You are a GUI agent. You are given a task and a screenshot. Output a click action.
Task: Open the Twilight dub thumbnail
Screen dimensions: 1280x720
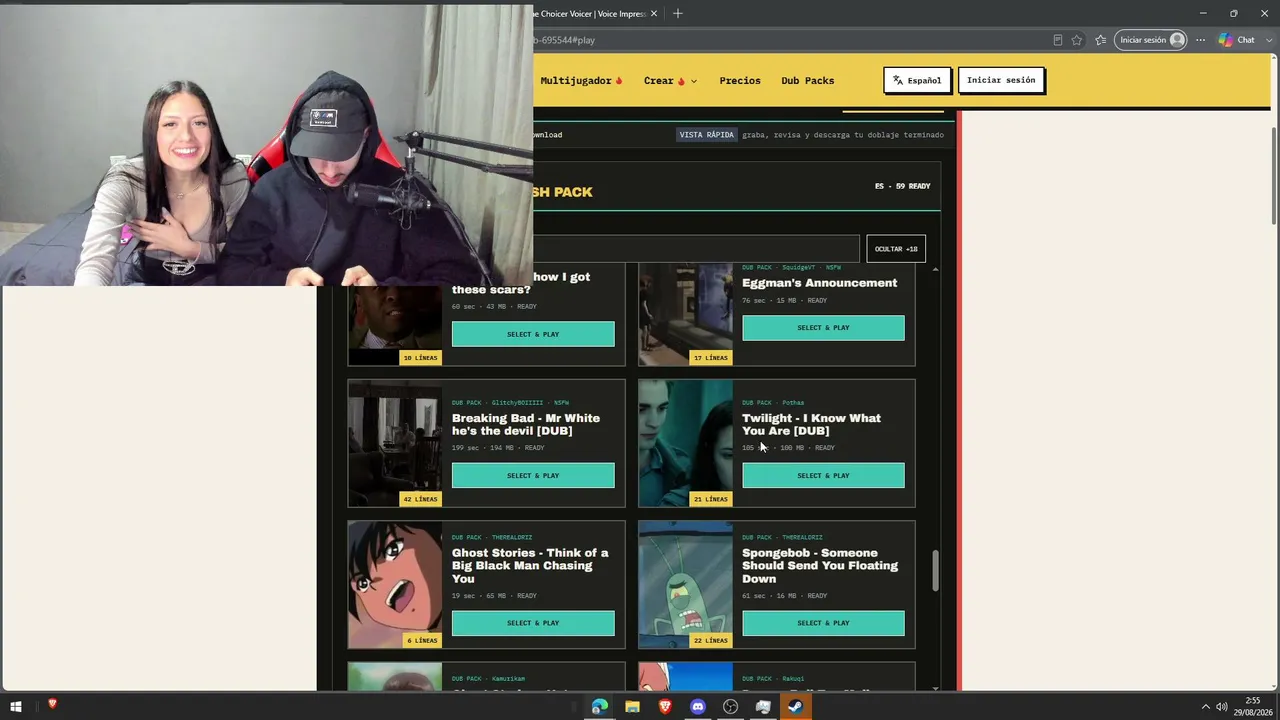pos(685,443)
